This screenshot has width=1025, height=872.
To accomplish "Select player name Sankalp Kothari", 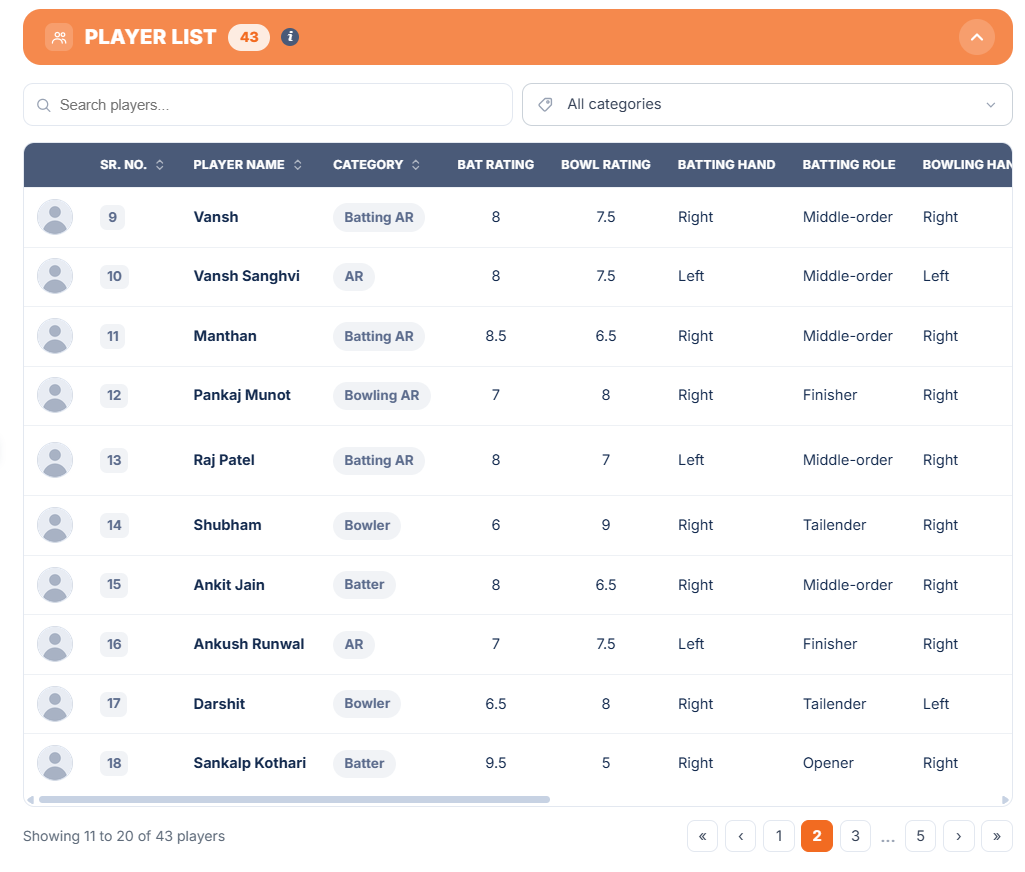I will [250, 763].
